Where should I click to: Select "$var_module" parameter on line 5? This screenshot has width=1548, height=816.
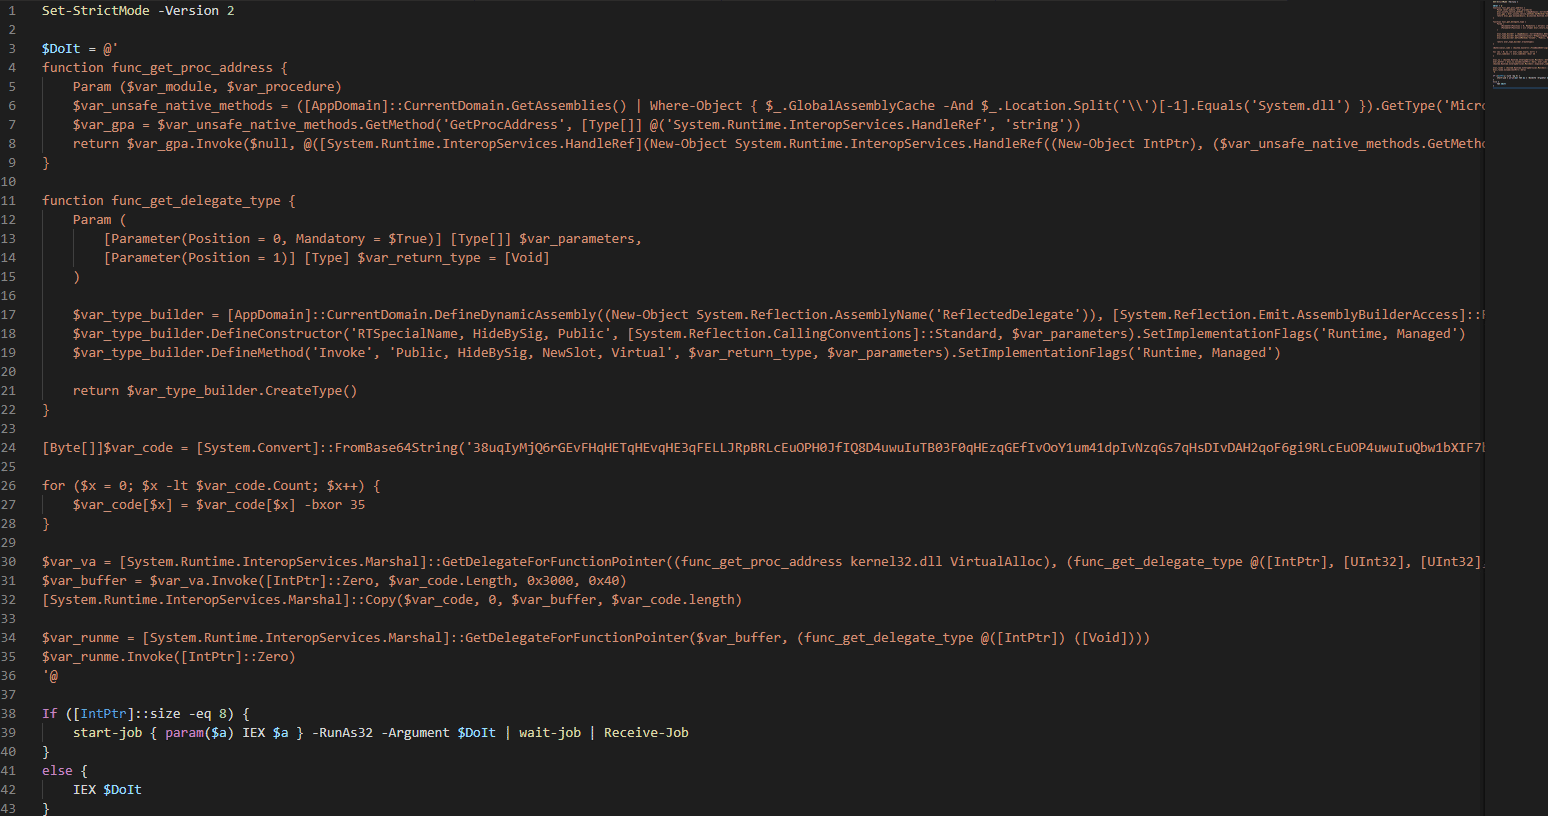click(x=169, y=87)
